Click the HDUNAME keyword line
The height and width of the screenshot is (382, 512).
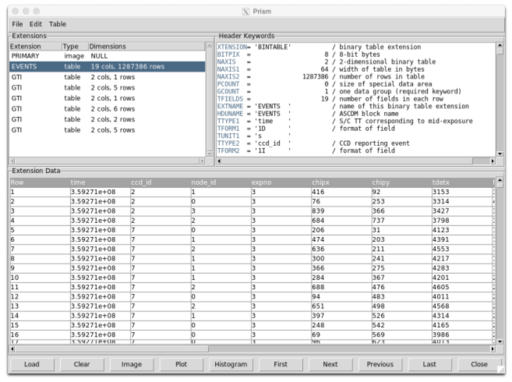tap(308, 114)
